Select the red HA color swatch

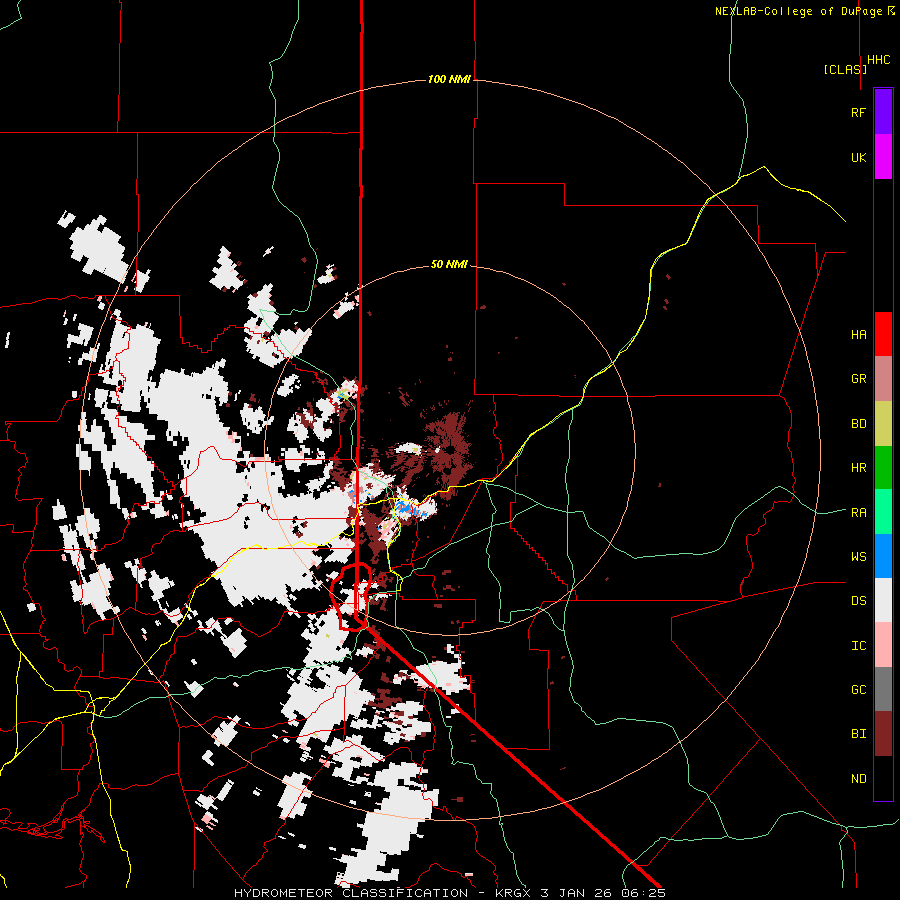[x=883, y=334]
